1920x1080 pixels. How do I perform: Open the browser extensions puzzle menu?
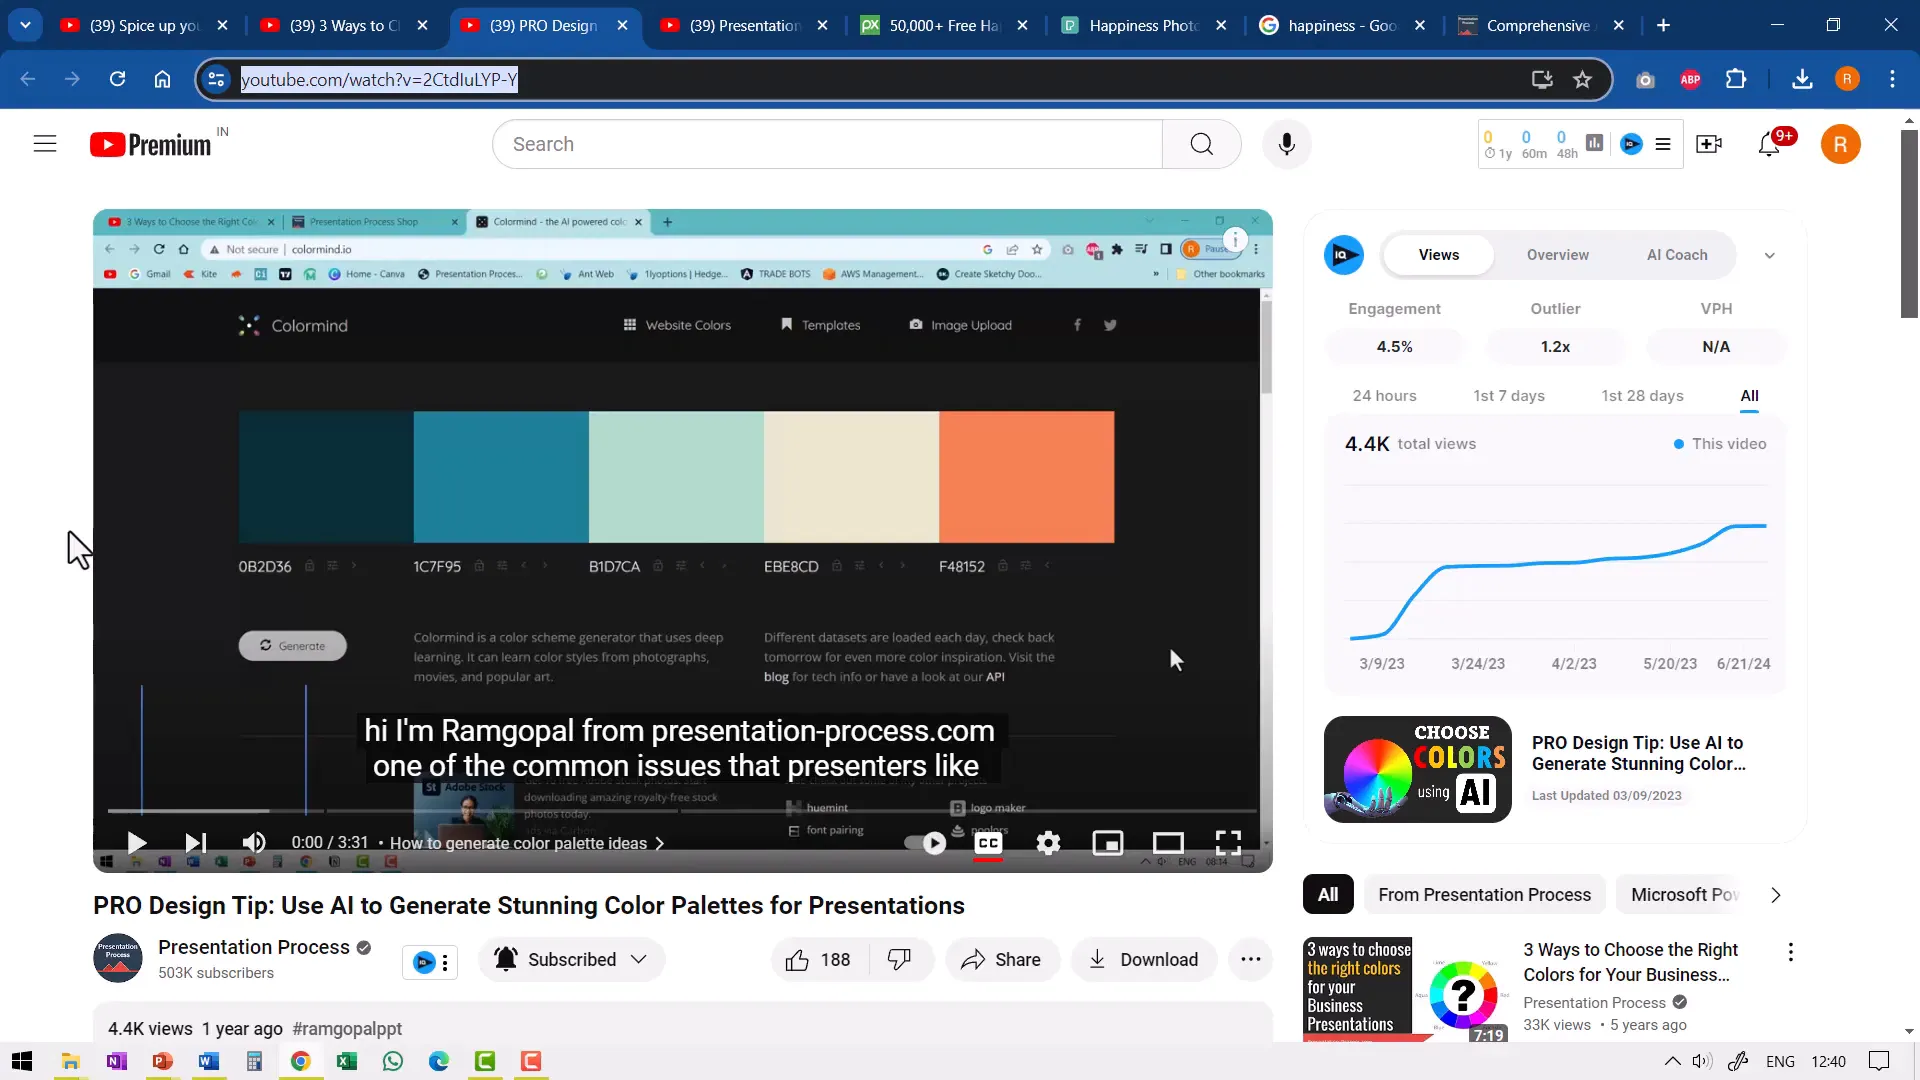pyautogui.click(x=1736, y=79)
